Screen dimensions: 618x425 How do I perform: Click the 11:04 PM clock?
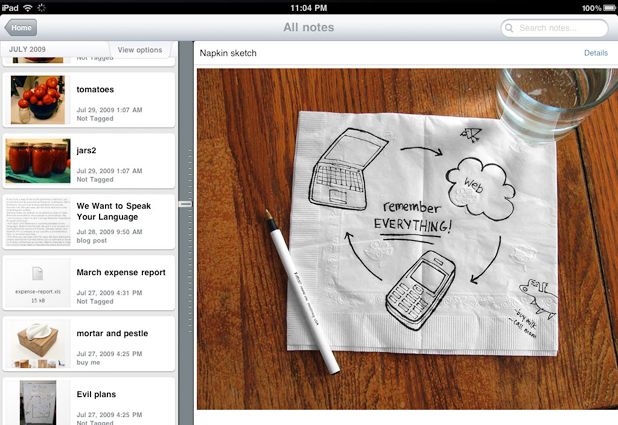(x=309, y=7)
